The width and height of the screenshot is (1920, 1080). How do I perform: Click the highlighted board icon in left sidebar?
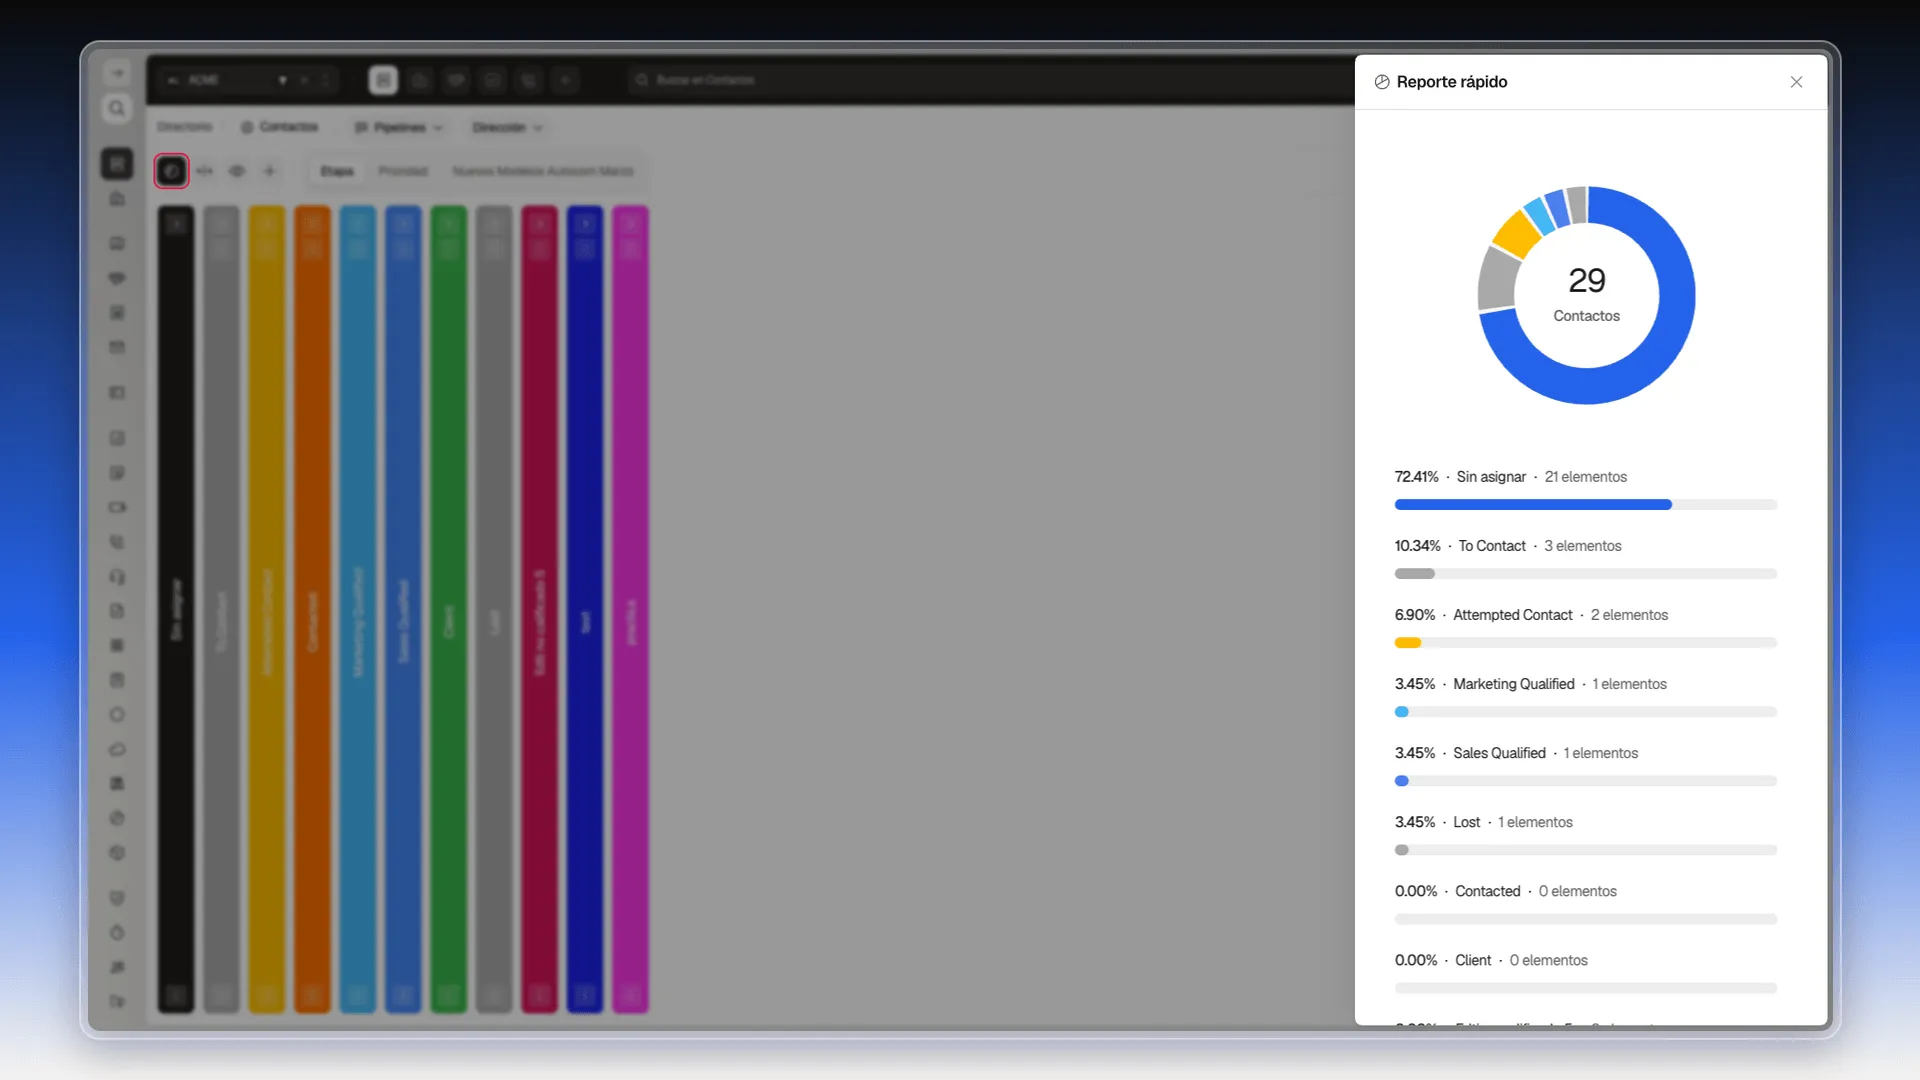click(117, 163)
